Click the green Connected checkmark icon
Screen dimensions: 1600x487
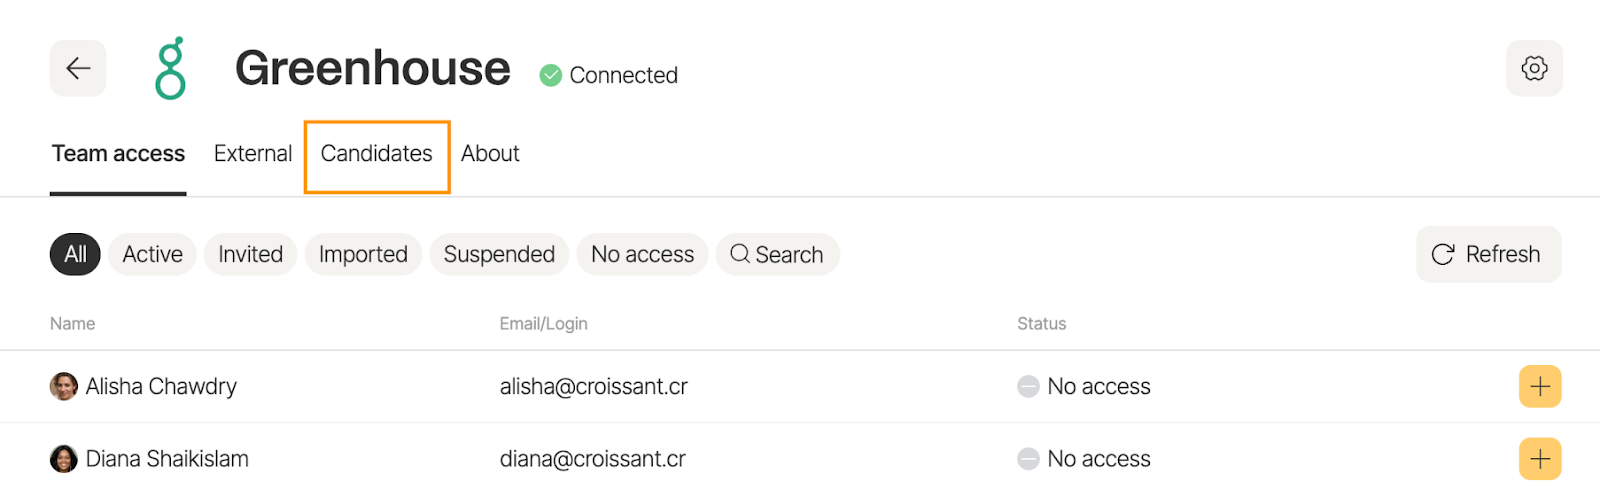click(x=550, y=75)
